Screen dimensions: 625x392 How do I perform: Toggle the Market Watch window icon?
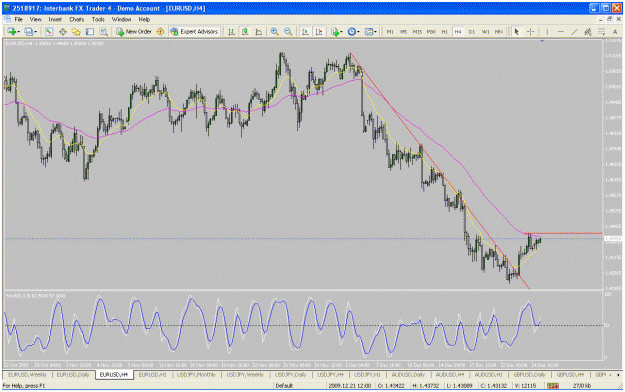[49, 32]
